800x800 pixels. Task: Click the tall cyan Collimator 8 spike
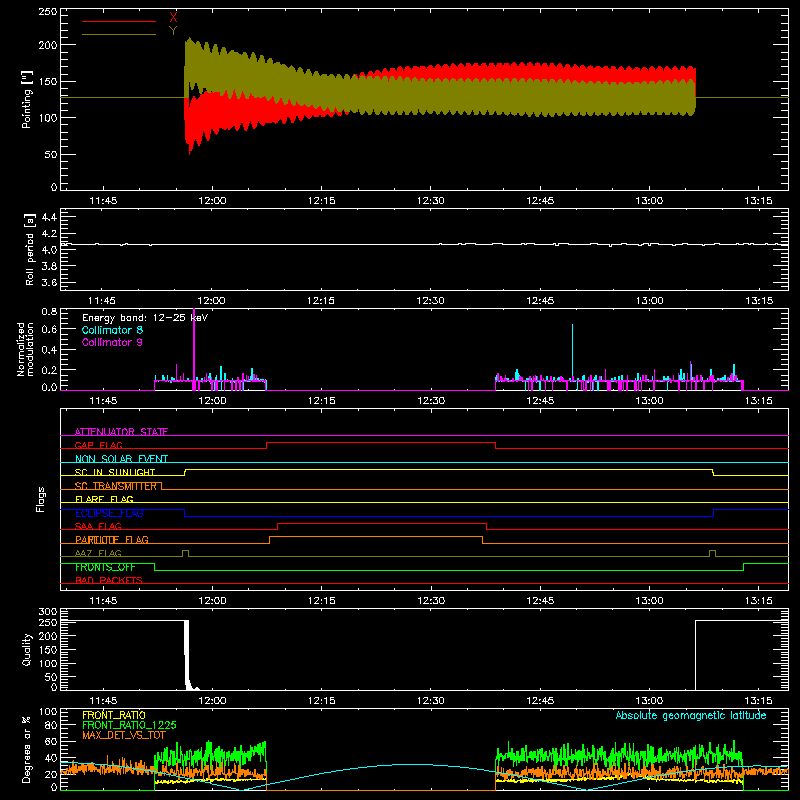pos(572,352)
